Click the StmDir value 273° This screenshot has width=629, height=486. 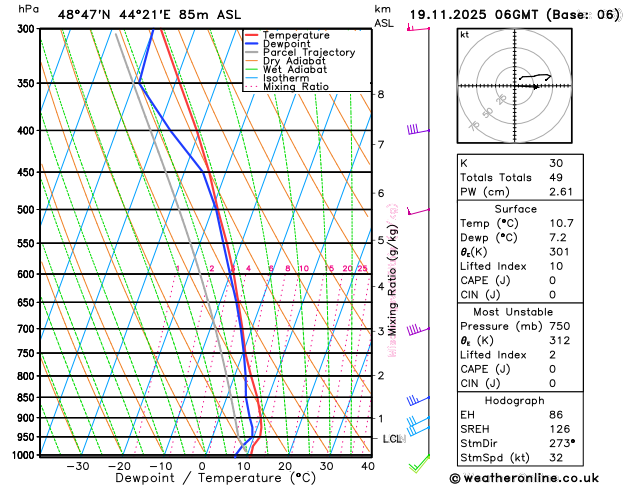click(x=562, y=443)
